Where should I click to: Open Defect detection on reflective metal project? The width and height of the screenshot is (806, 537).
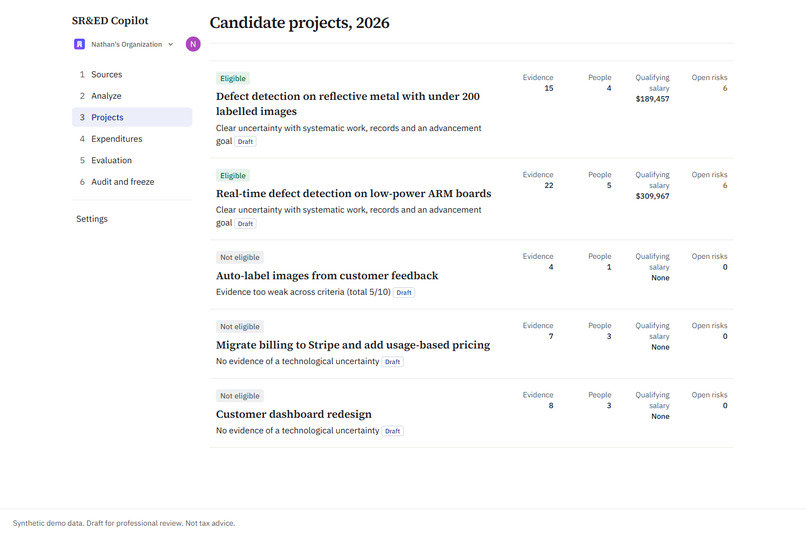pyautogui.click(x=347, y=104)
